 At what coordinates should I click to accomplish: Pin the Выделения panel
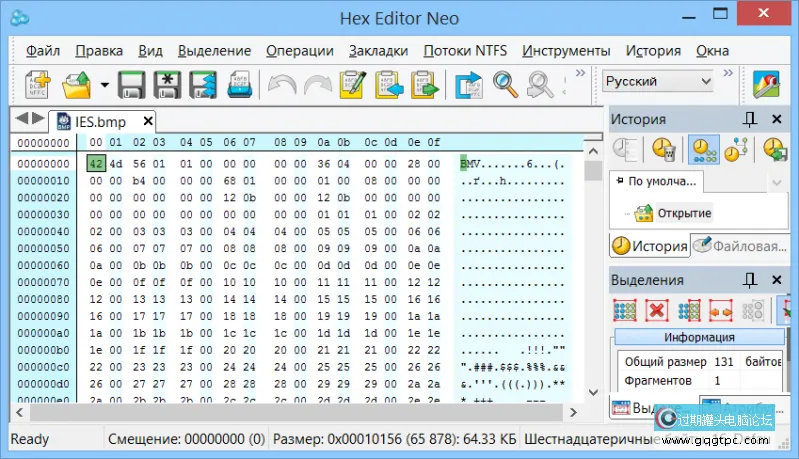click(x=750, y=280)
